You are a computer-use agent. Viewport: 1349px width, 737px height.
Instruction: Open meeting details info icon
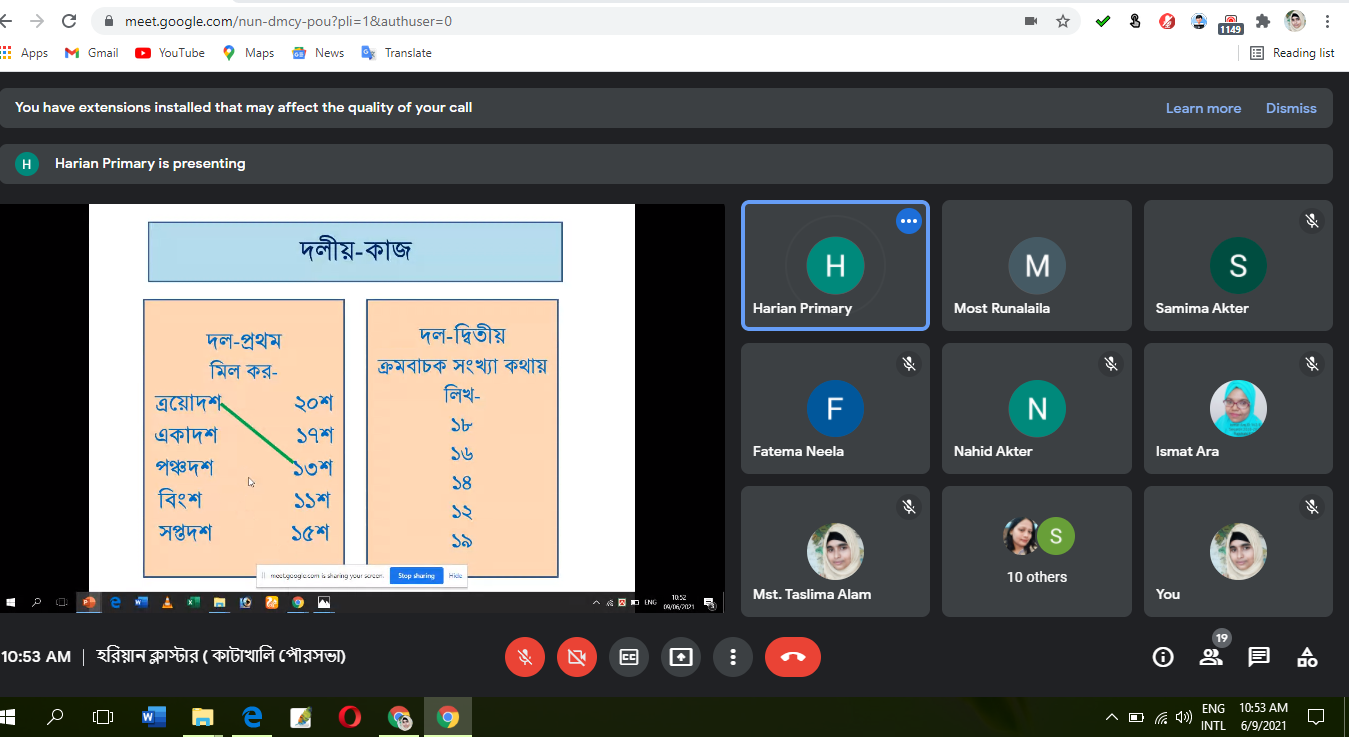point(1163,657)
